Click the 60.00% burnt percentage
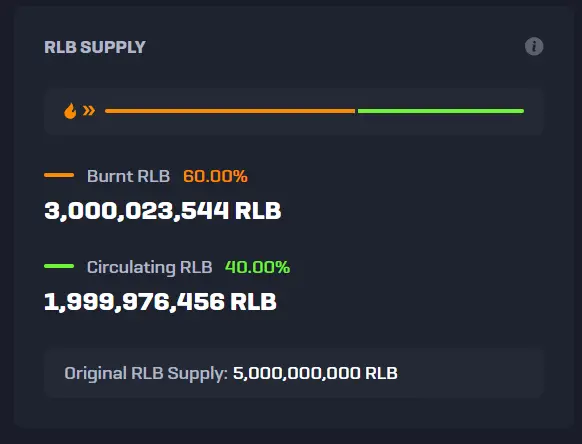 point(215,176)
